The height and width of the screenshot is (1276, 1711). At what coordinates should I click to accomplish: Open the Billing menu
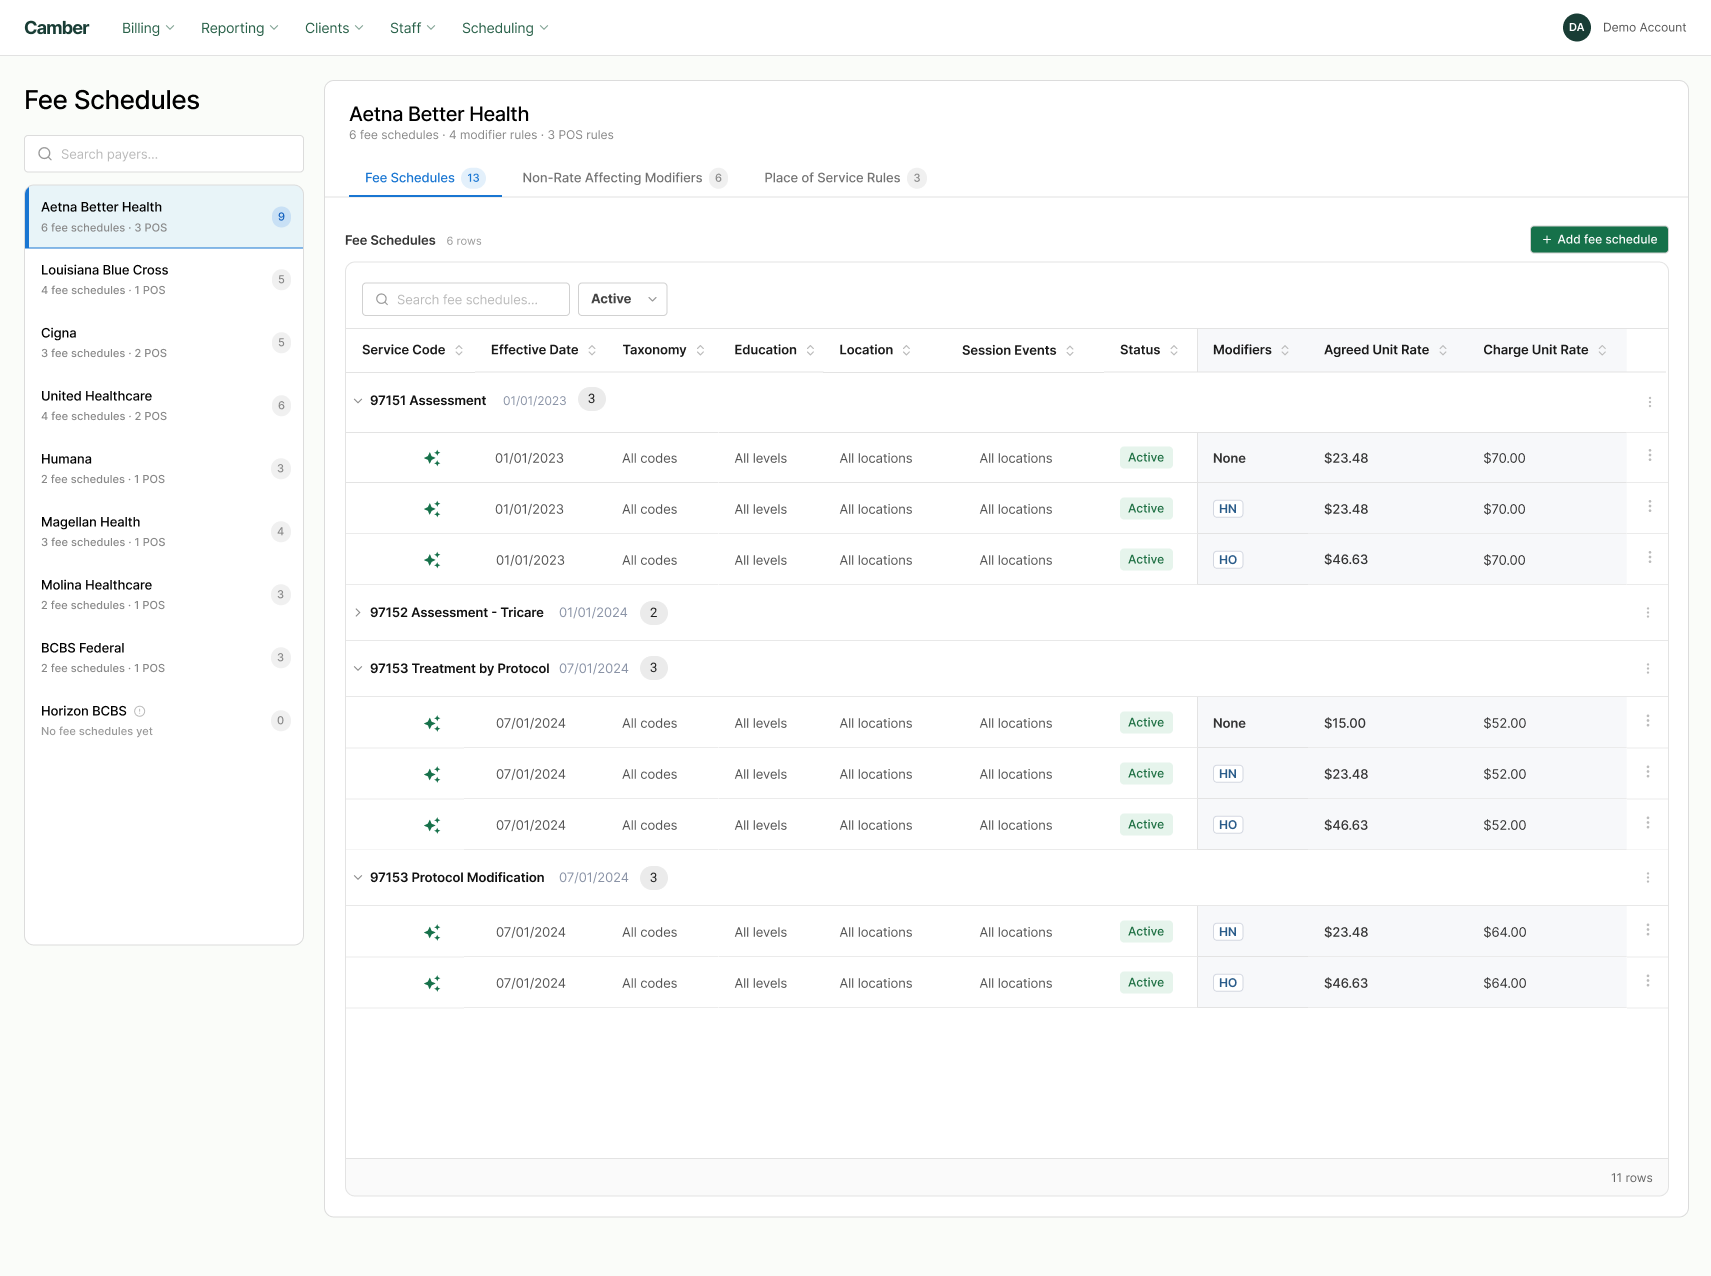click(x=148, y=28)
